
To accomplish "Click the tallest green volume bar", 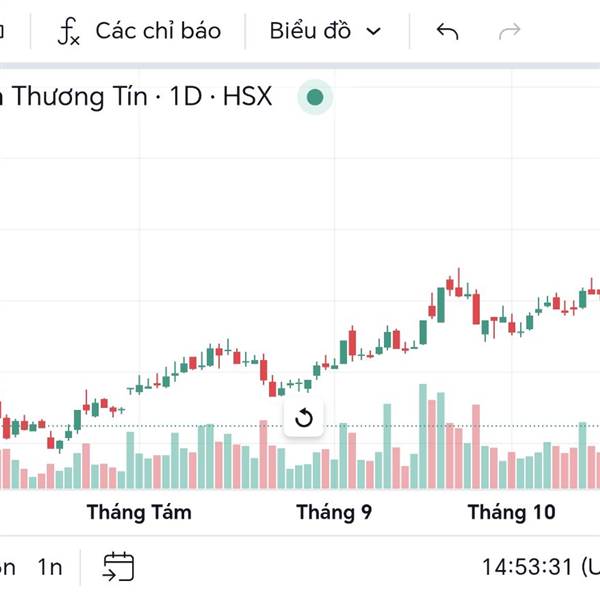I will coord(423,440).
